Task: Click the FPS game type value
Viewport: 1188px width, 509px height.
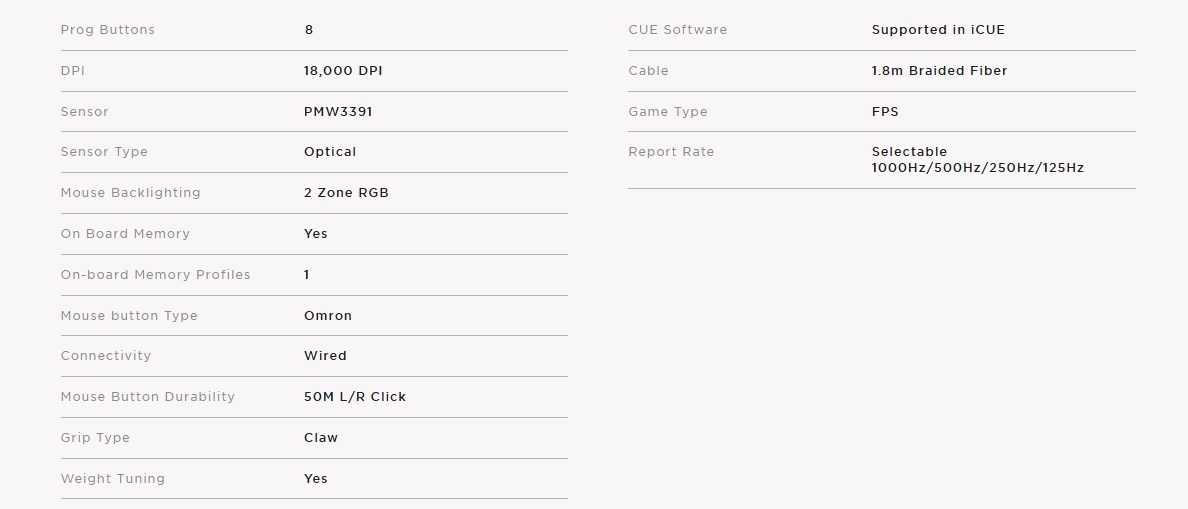Action: 885,112
